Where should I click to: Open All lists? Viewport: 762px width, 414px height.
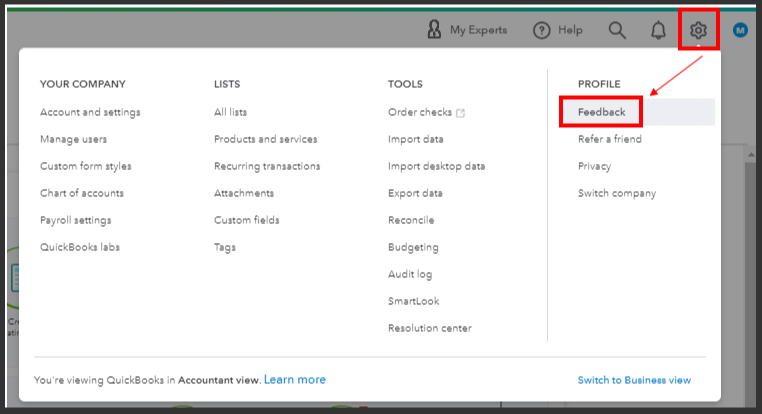coord(230,112)
